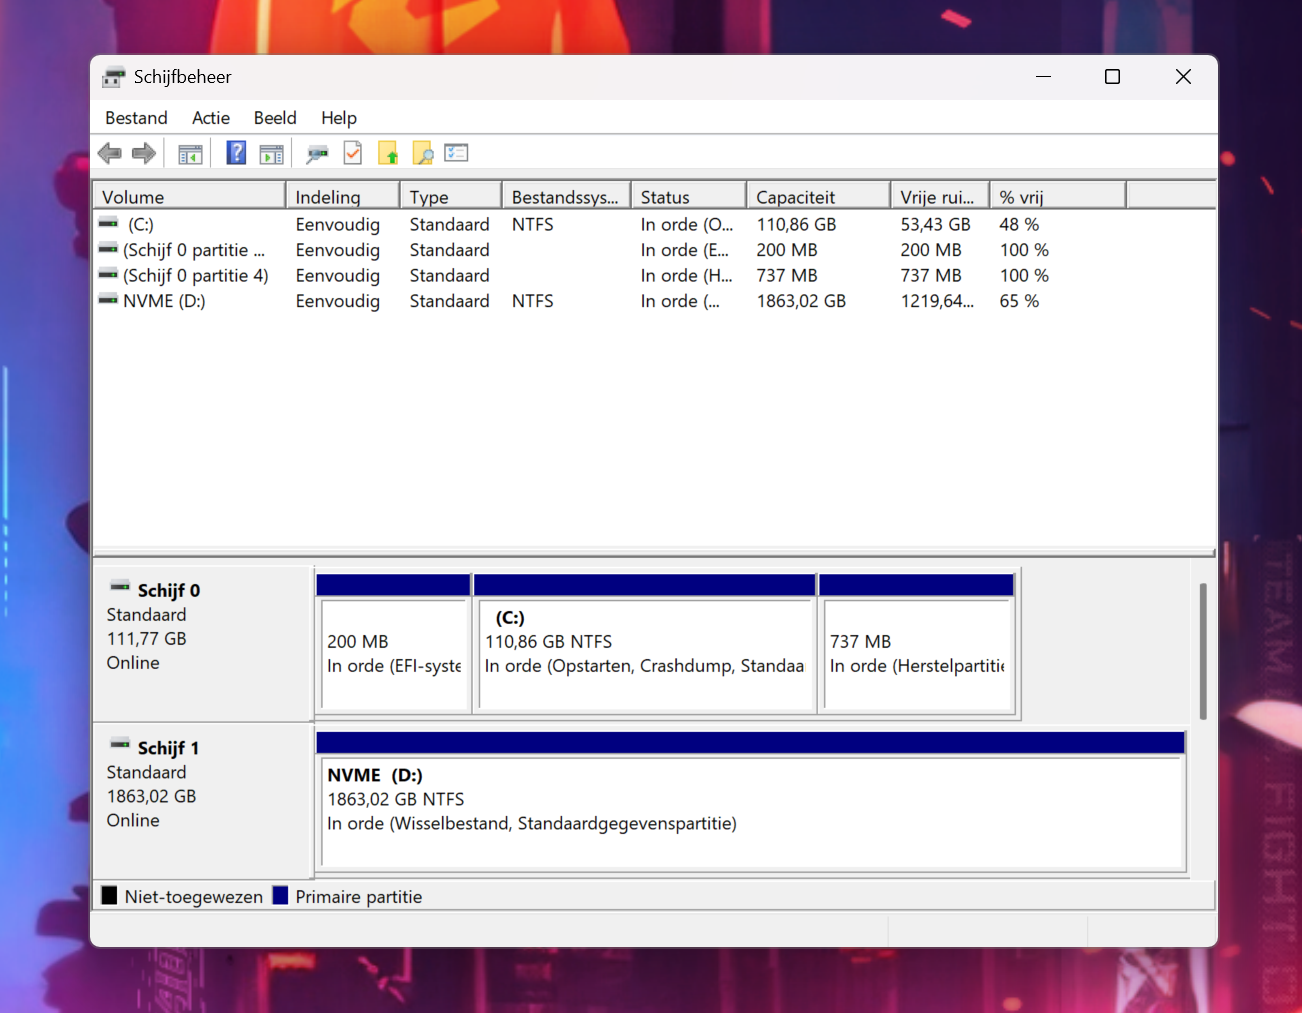The width and height of the screenshot is (1302, 1013).
Task: Click the disk icon beside Schijf 0
Action: [x=120, y=587]
